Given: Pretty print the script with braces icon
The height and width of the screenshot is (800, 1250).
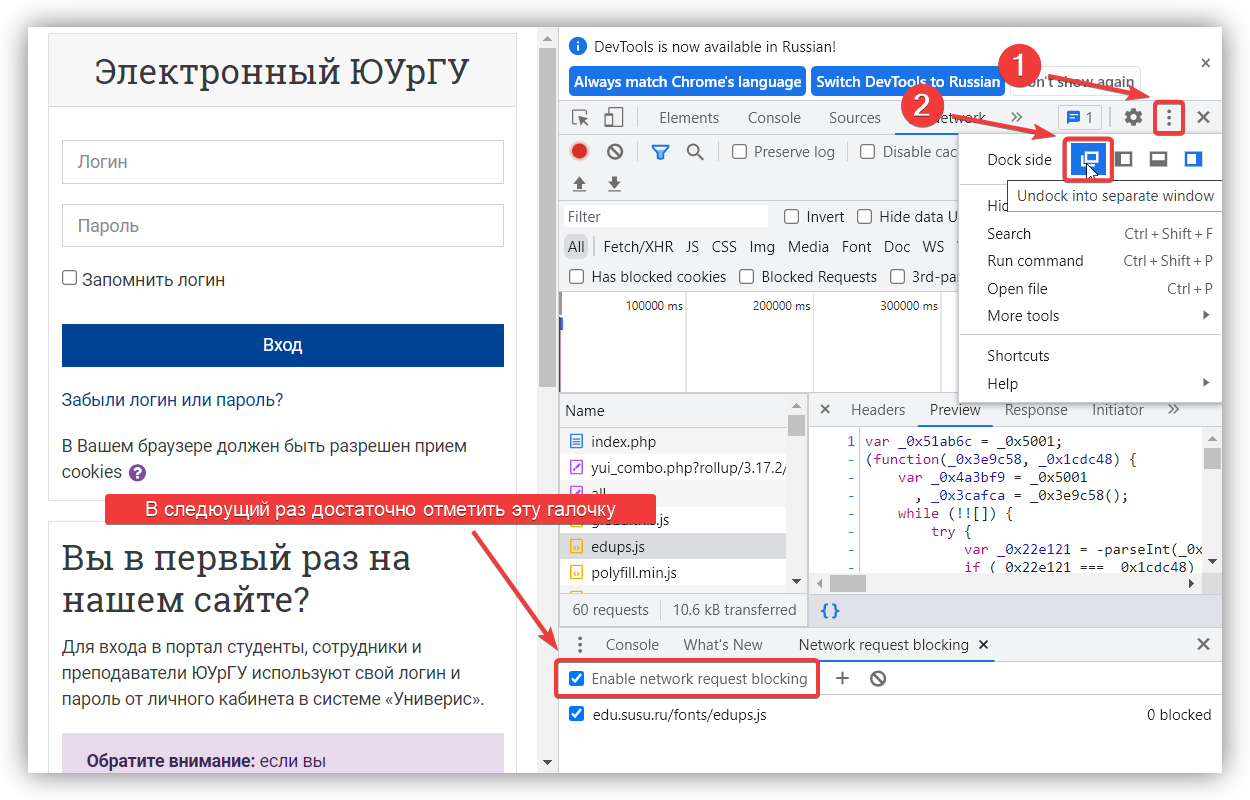Looking at the screenshot, I should coord(830,609).
